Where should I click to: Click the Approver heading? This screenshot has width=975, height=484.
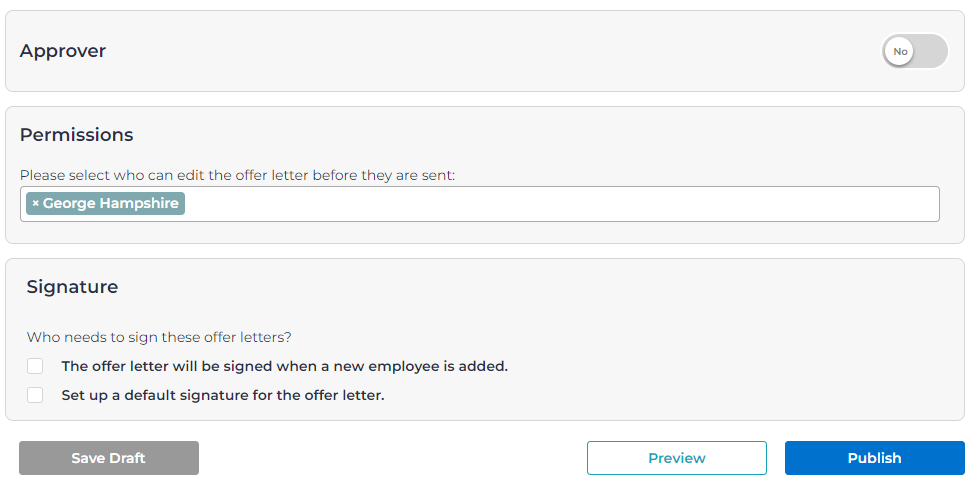[63, 51]
